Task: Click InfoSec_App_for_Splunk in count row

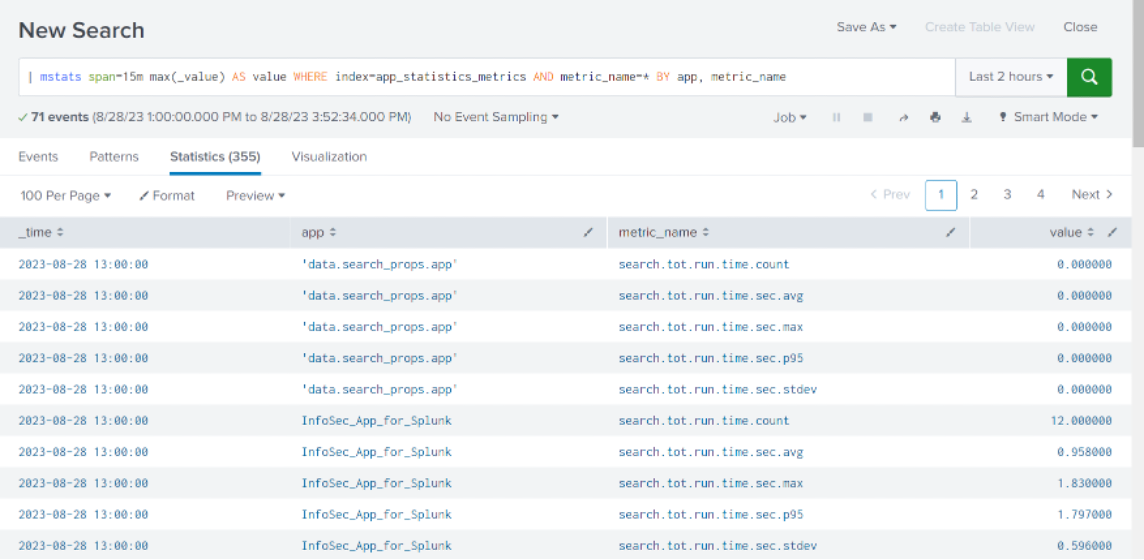Action: 376,421
